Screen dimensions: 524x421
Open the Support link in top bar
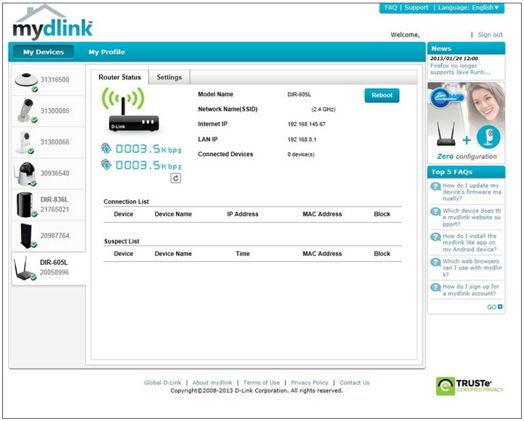(x=416, y=7)
